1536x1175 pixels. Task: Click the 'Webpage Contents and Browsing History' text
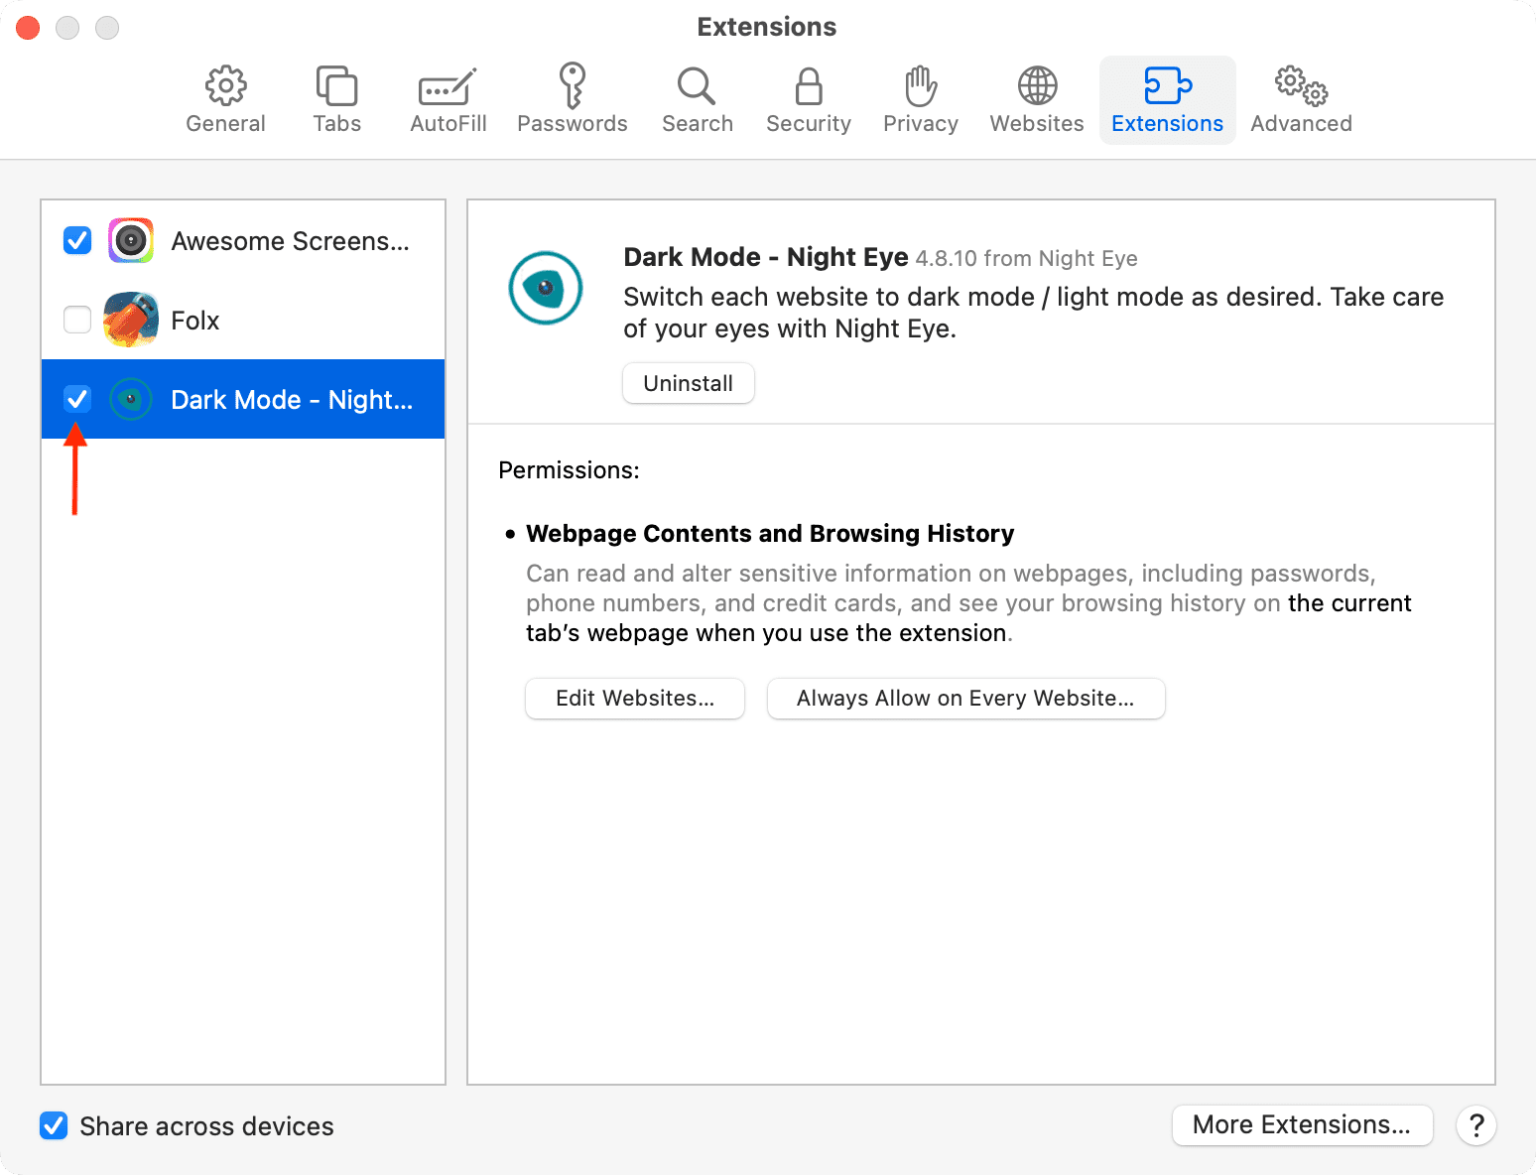click(x=770, y=533)
